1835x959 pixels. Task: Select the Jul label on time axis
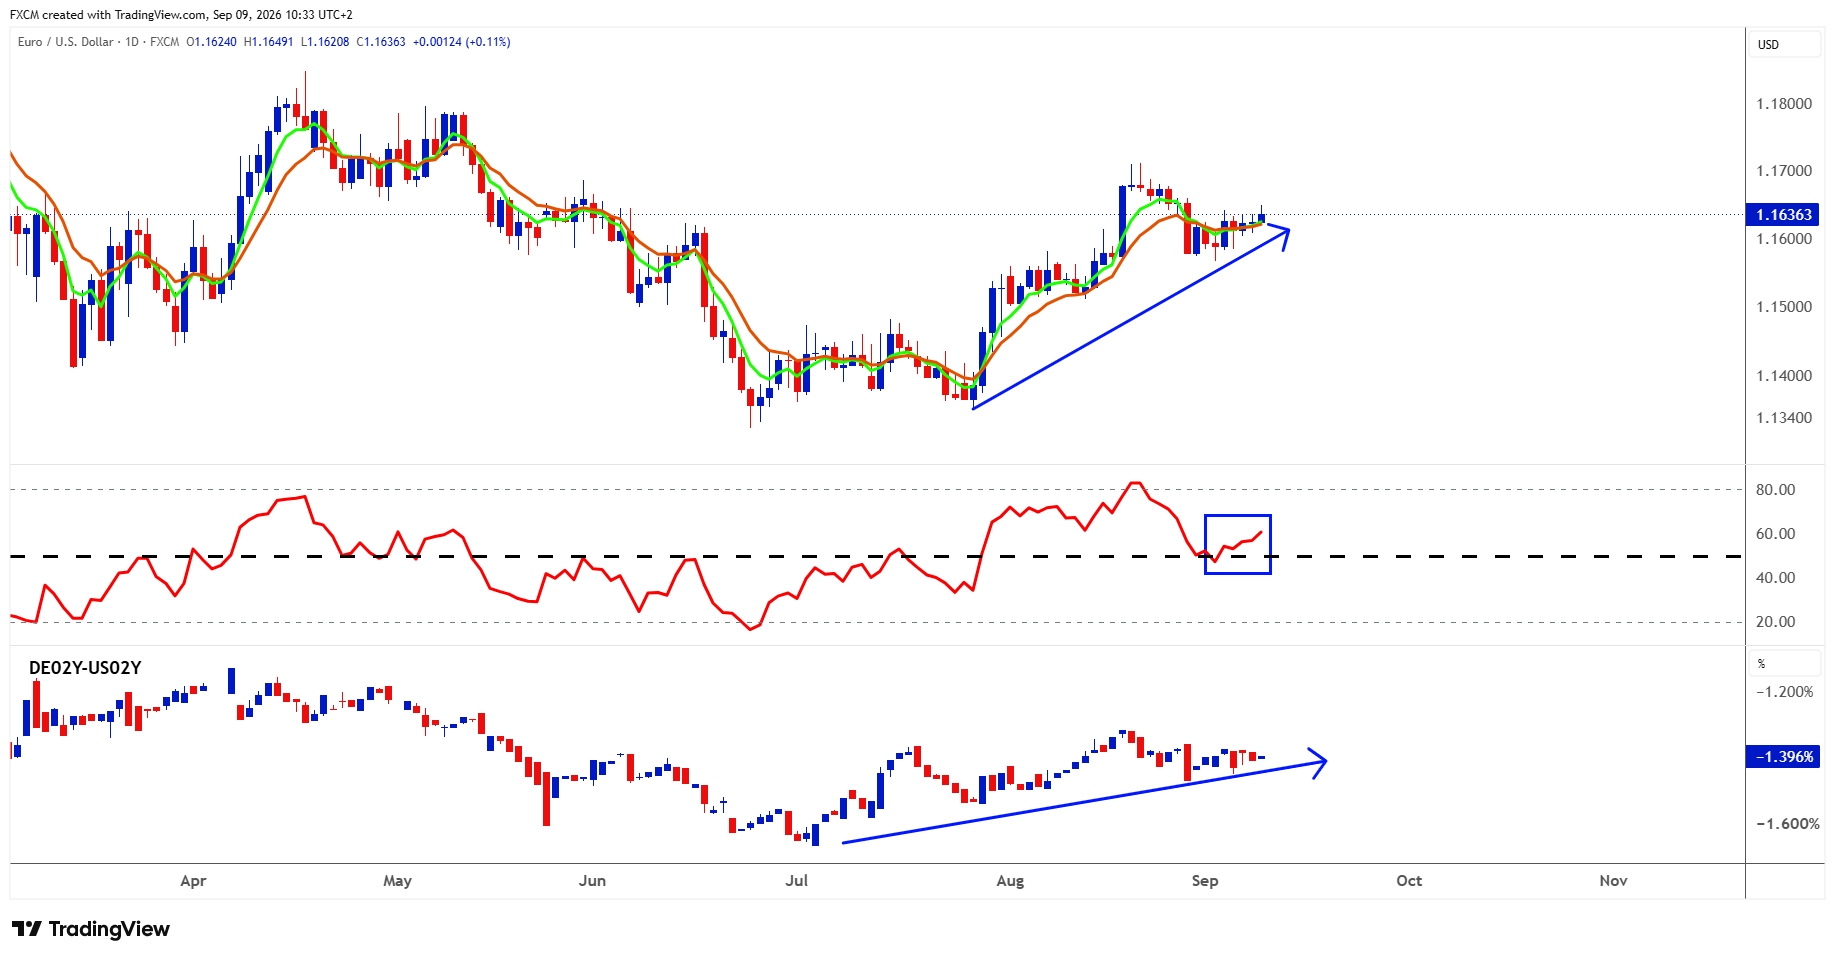click(797, 881)
